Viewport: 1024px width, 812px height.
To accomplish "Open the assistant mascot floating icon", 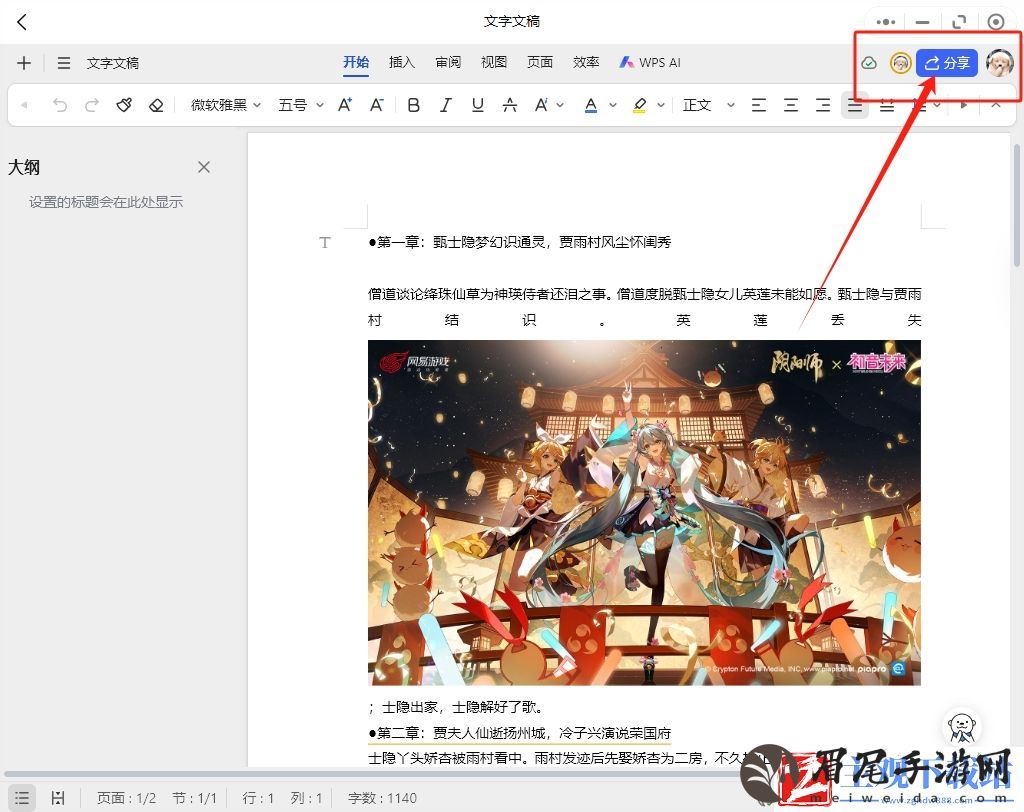I will coord(962,726).
